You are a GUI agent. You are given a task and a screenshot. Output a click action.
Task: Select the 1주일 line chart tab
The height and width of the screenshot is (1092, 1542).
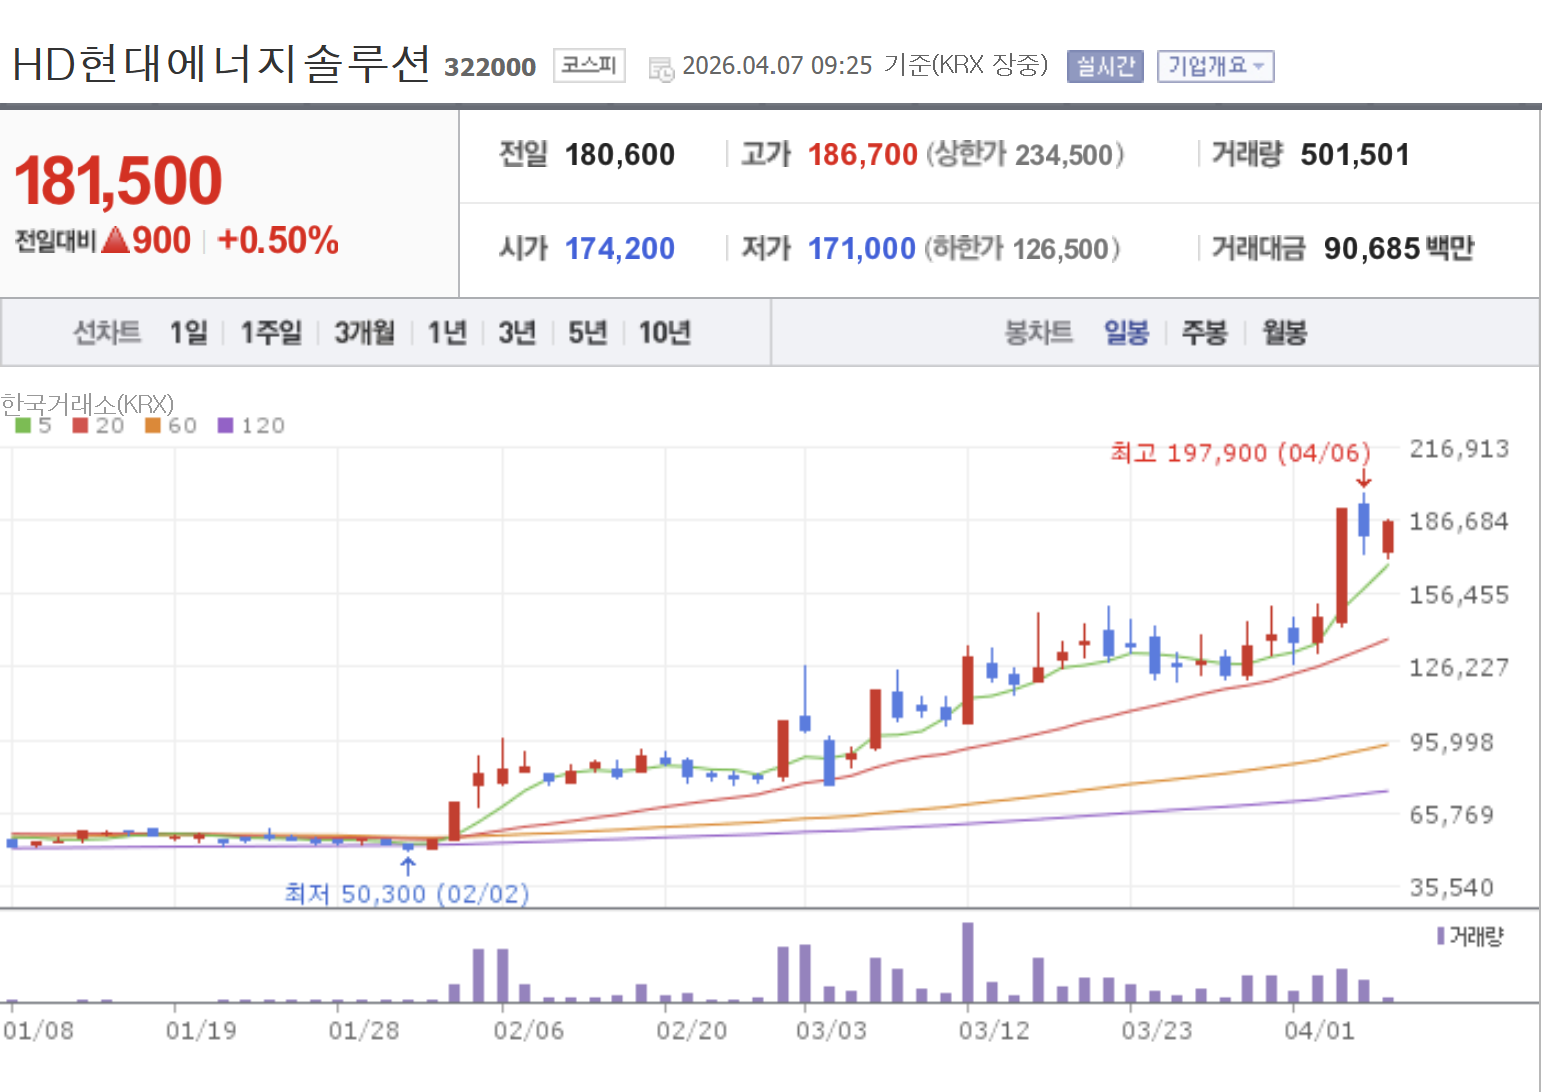click(271, 332)
